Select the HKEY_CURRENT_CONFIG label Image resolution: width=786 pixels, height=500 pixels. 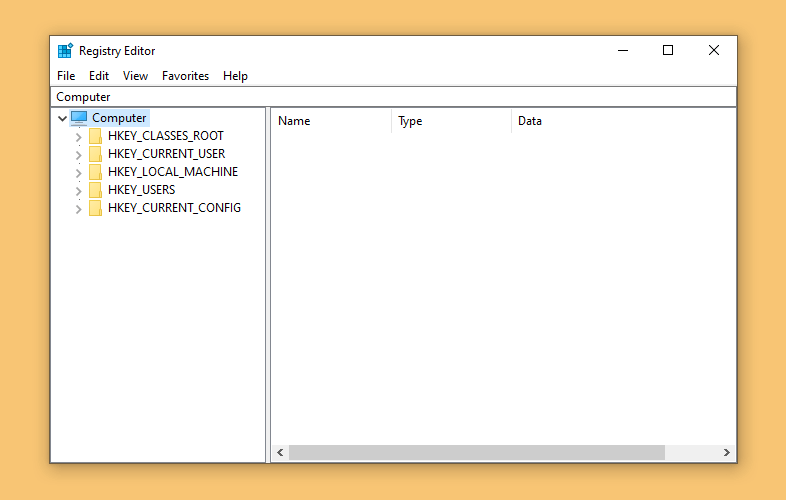174,208
